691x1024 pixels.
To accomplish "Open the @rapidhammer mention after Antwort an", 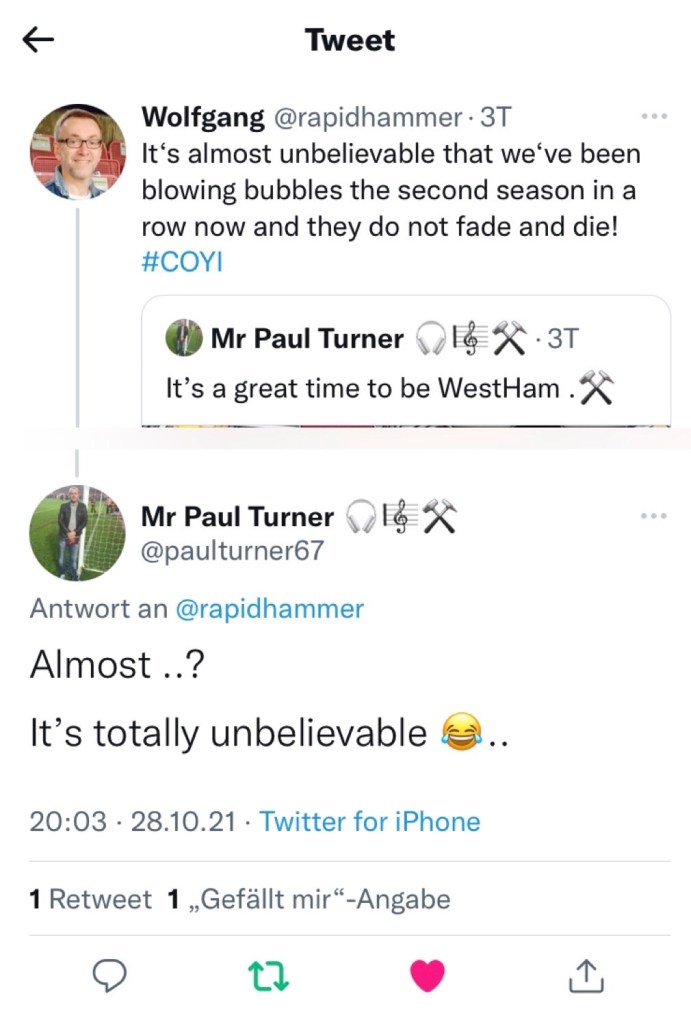I will 269,608.
